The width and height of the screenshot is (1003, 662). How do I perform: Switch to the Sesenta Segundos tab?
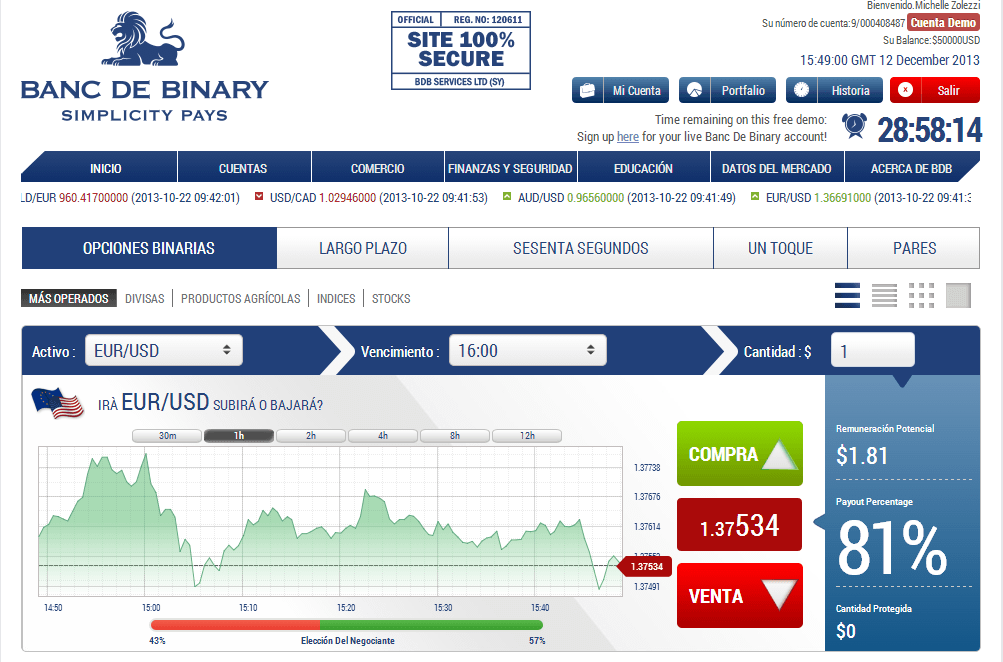[x=581, y=248]
